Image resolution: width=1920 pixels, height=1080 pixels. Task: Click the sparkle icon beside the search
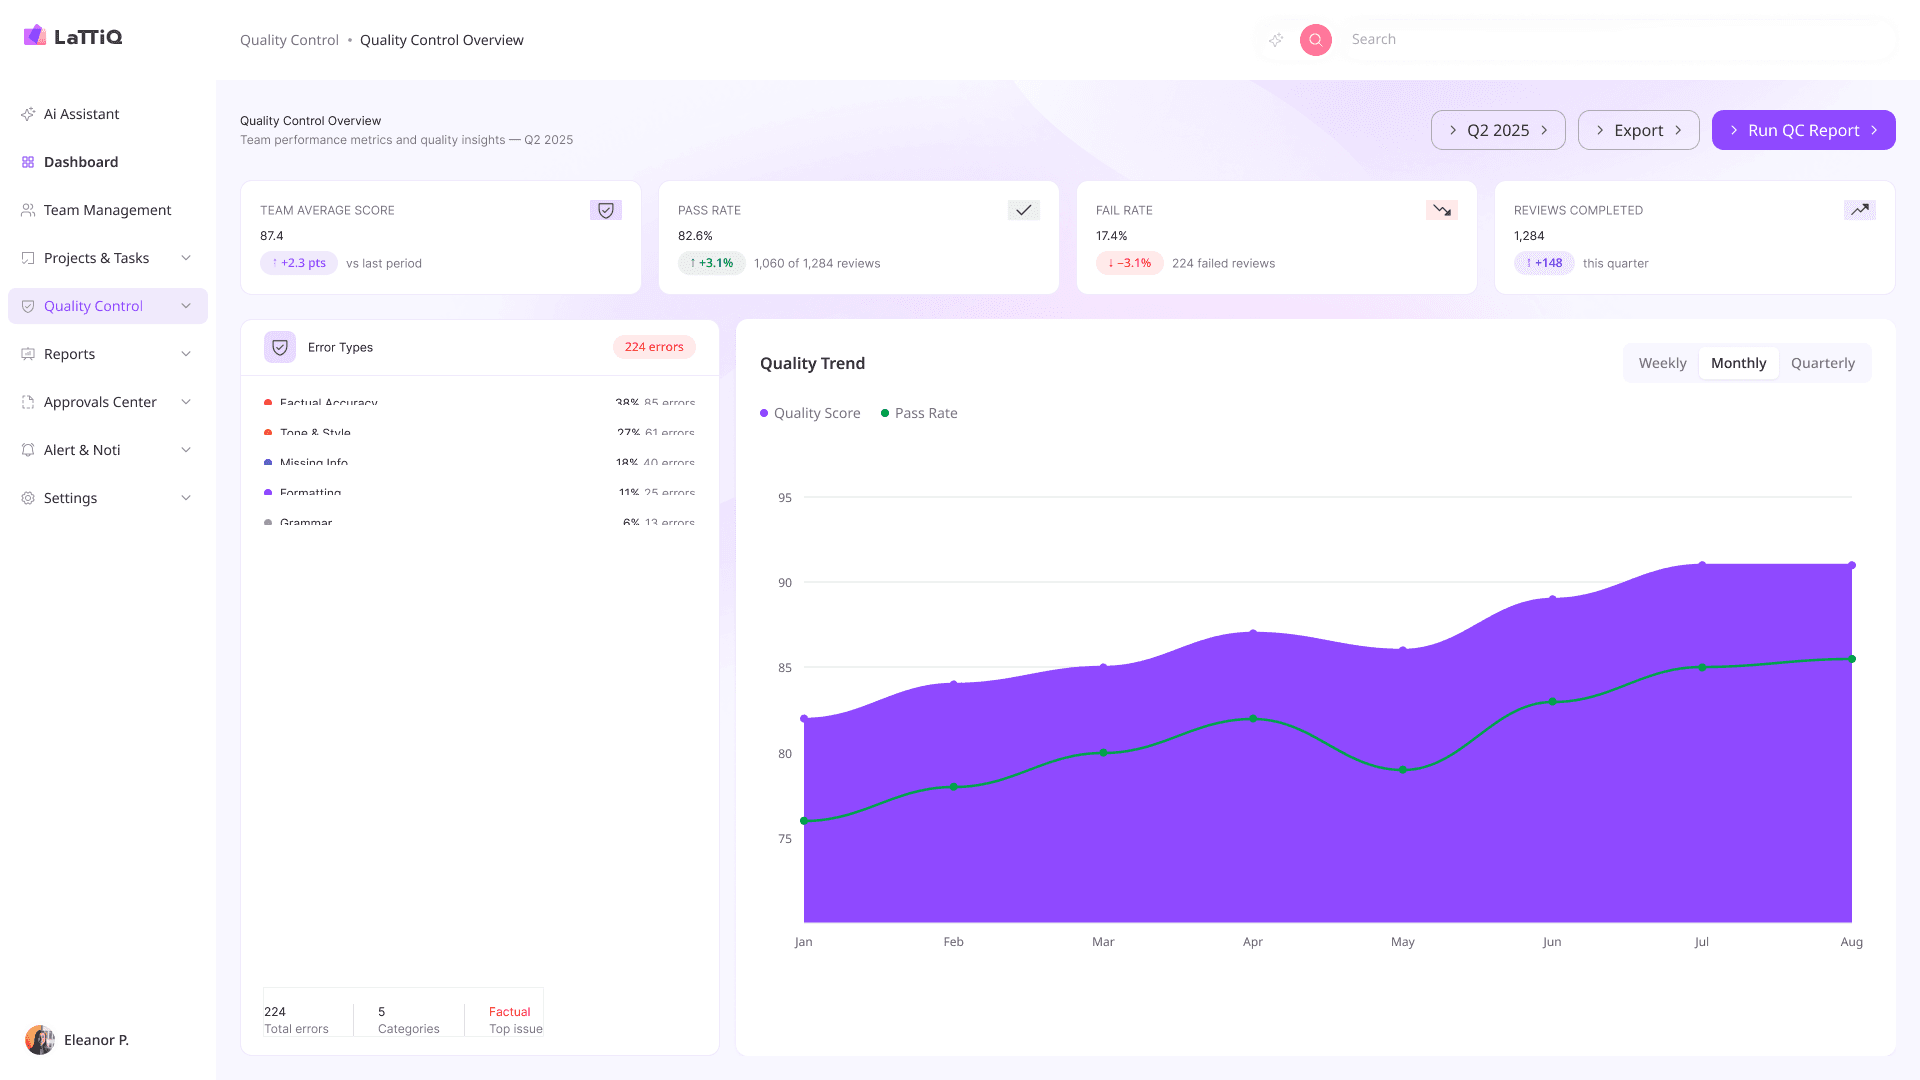pos(1276,40)
